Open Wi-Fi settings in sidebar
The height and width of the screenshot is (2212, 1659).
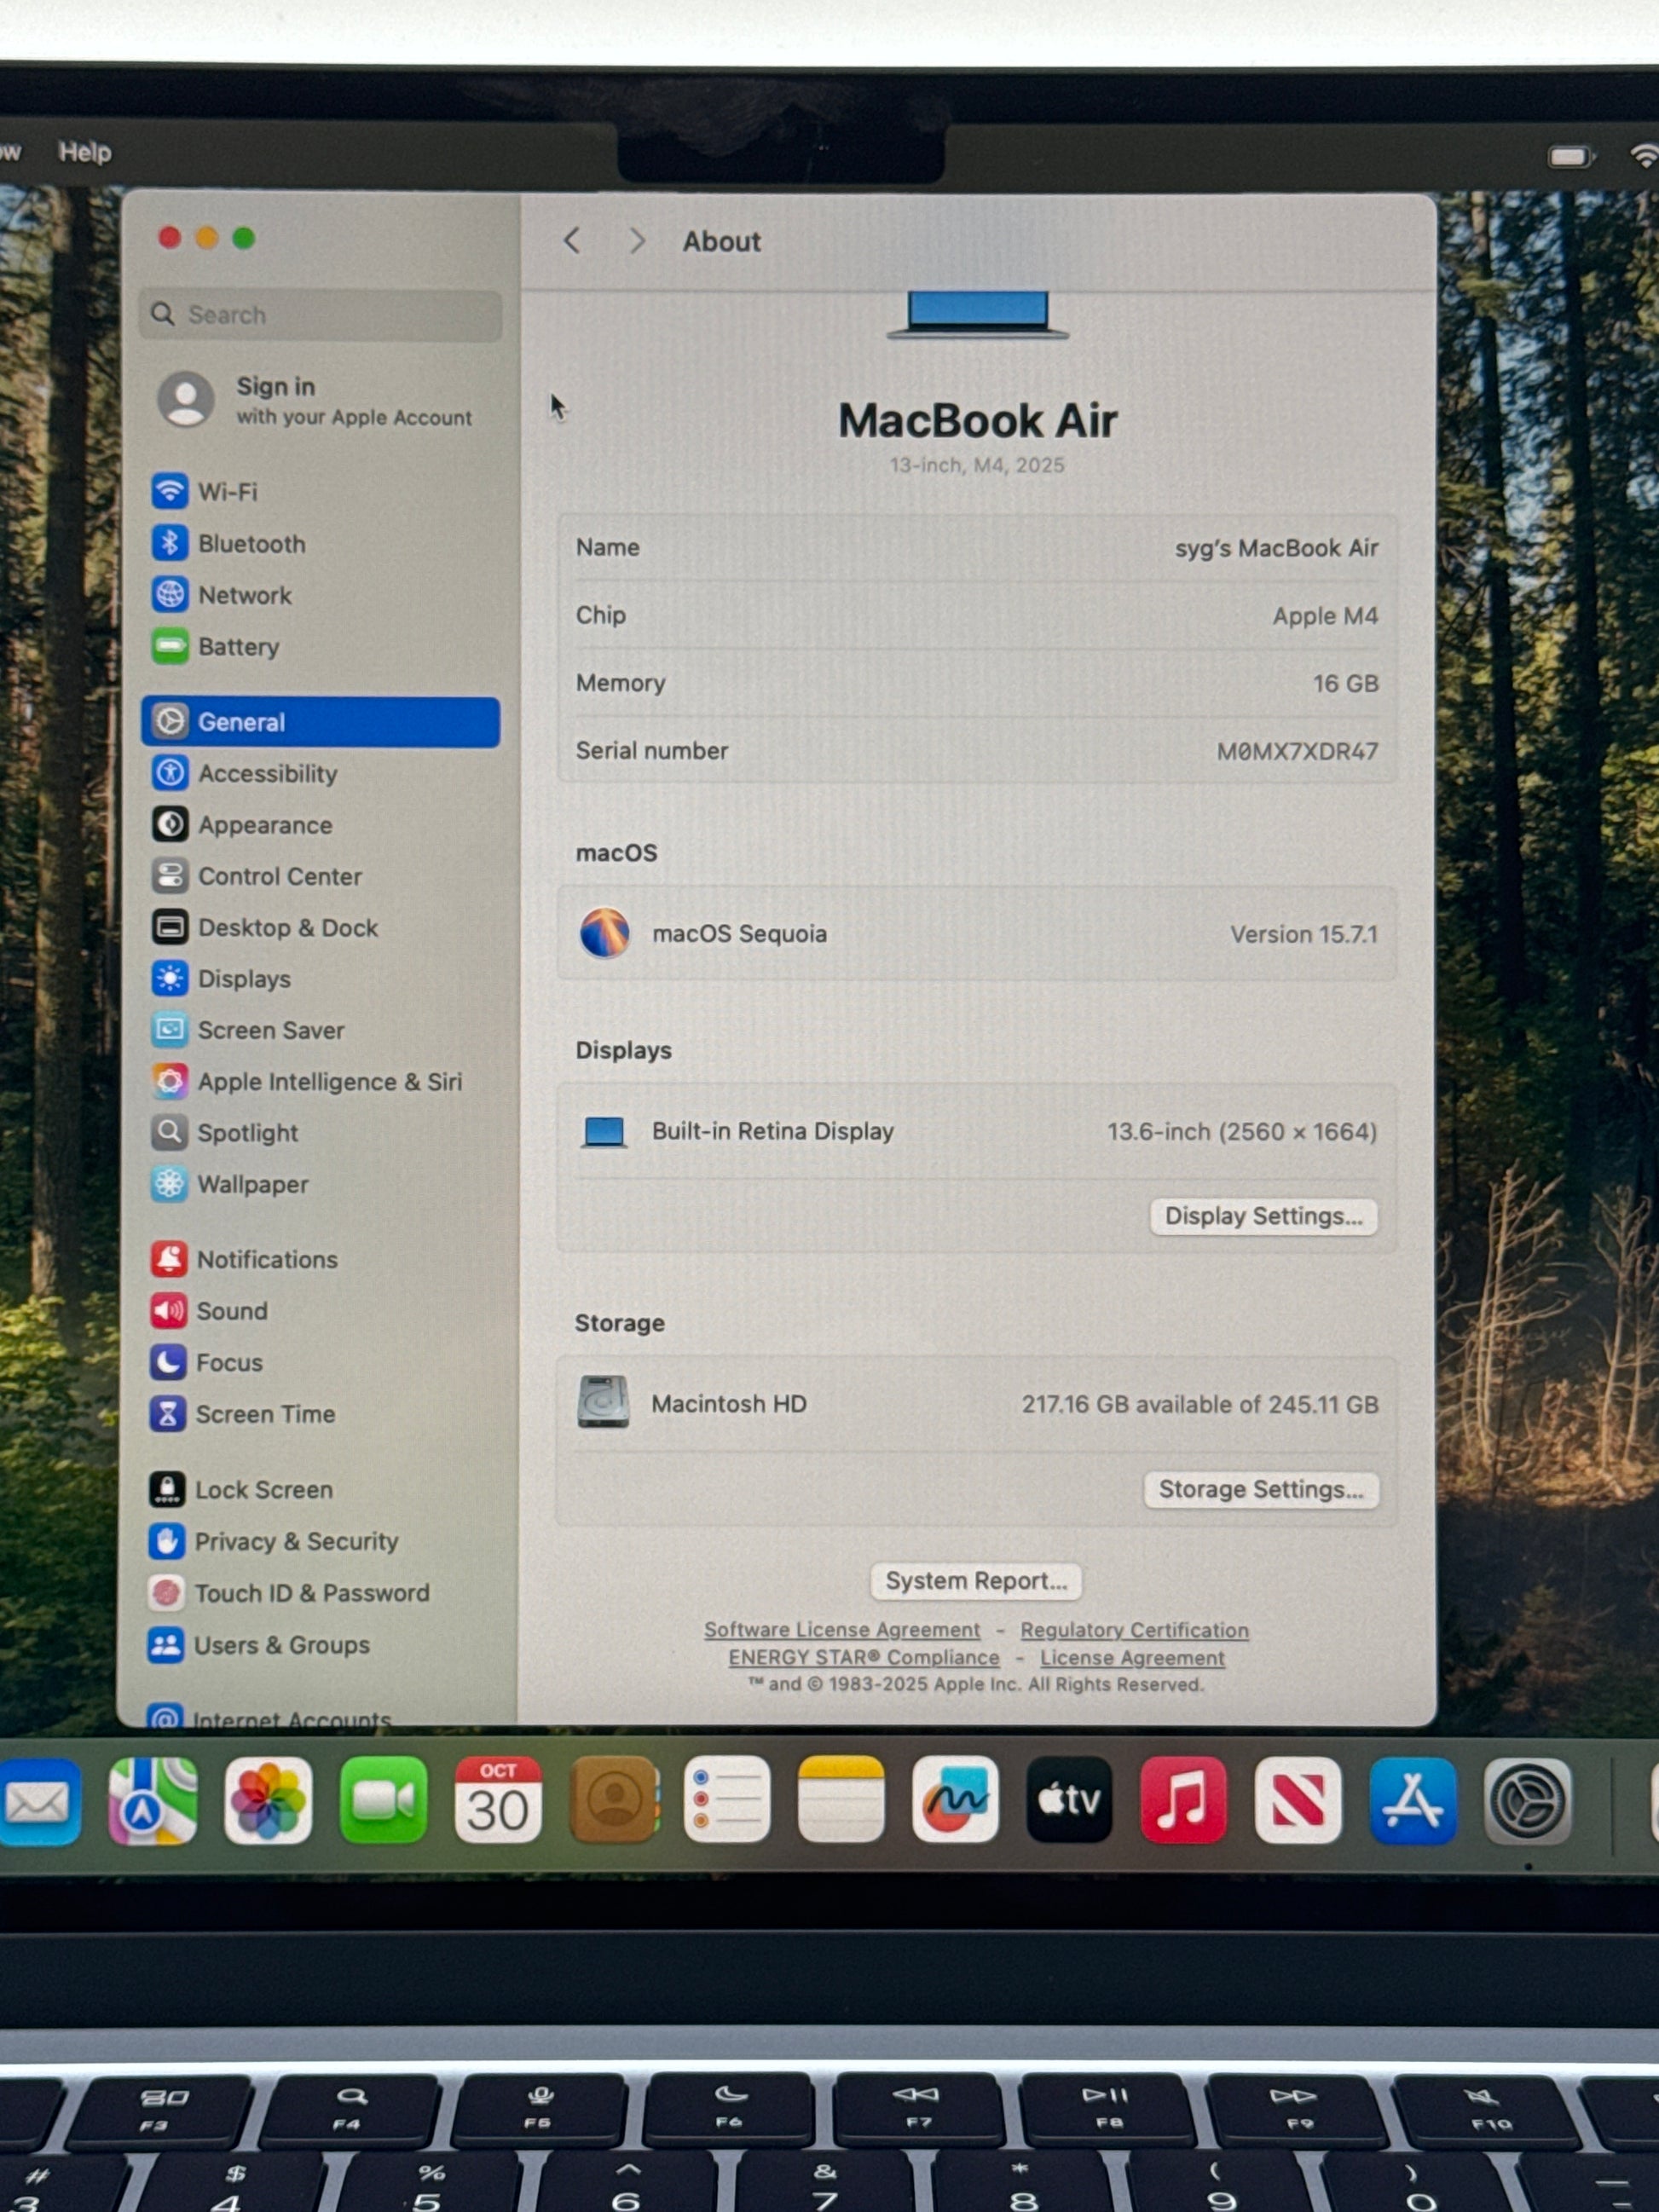pos(228,492)
